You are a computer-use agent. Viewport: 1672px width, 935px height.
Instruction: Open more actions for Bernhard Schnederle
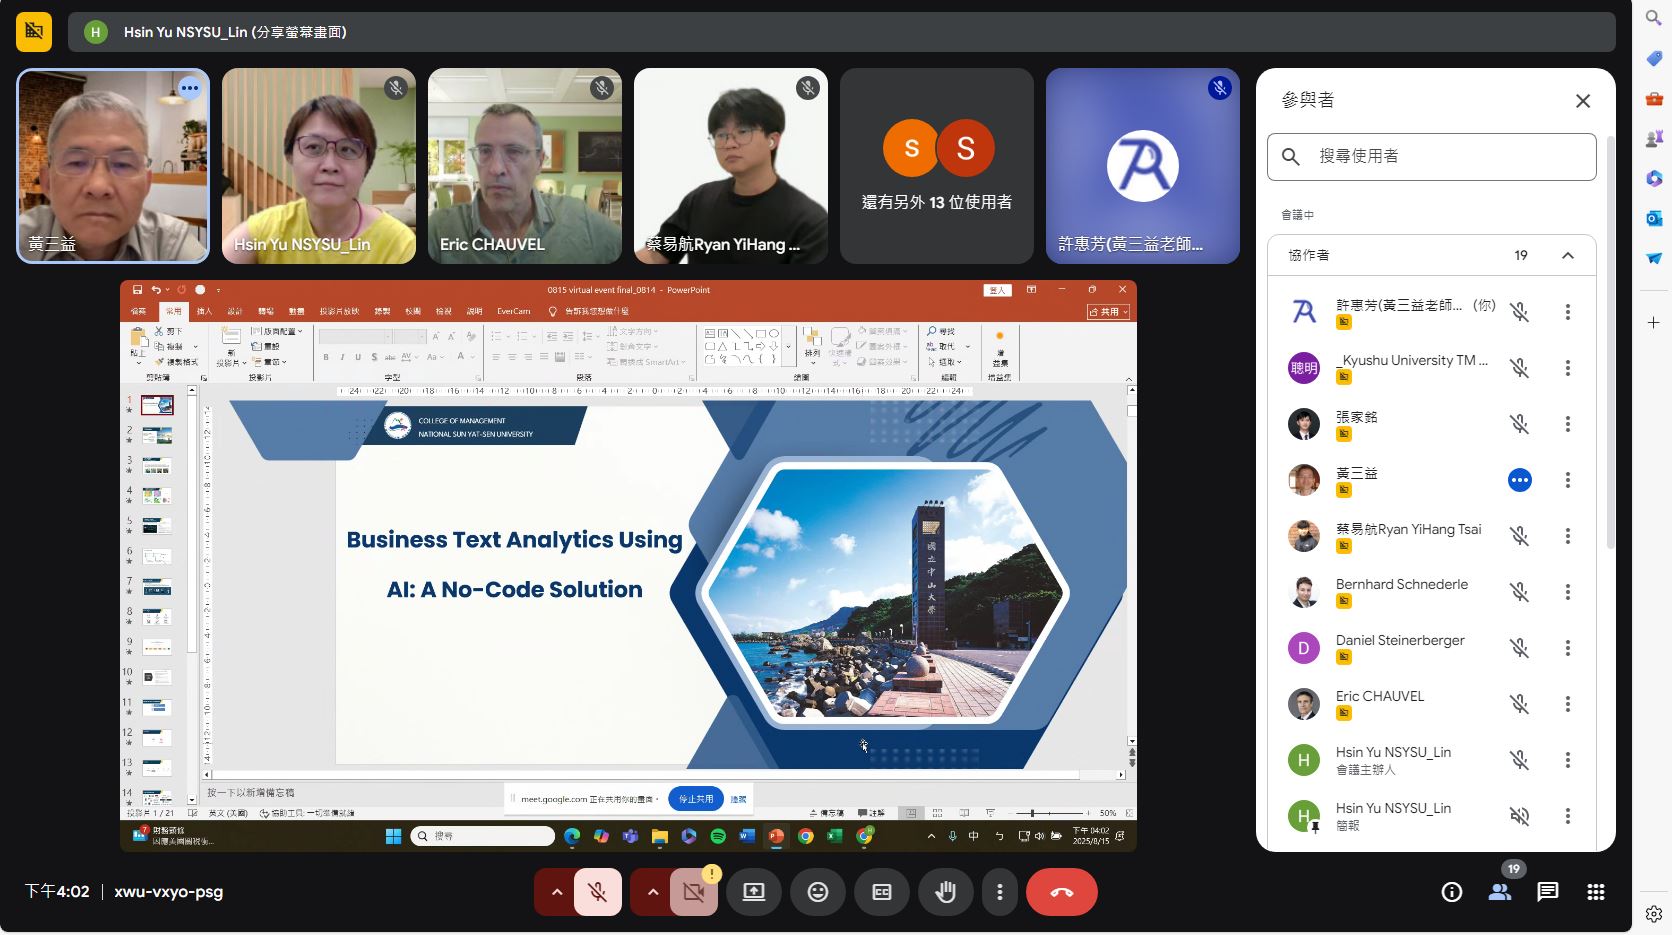[1567, 592]
